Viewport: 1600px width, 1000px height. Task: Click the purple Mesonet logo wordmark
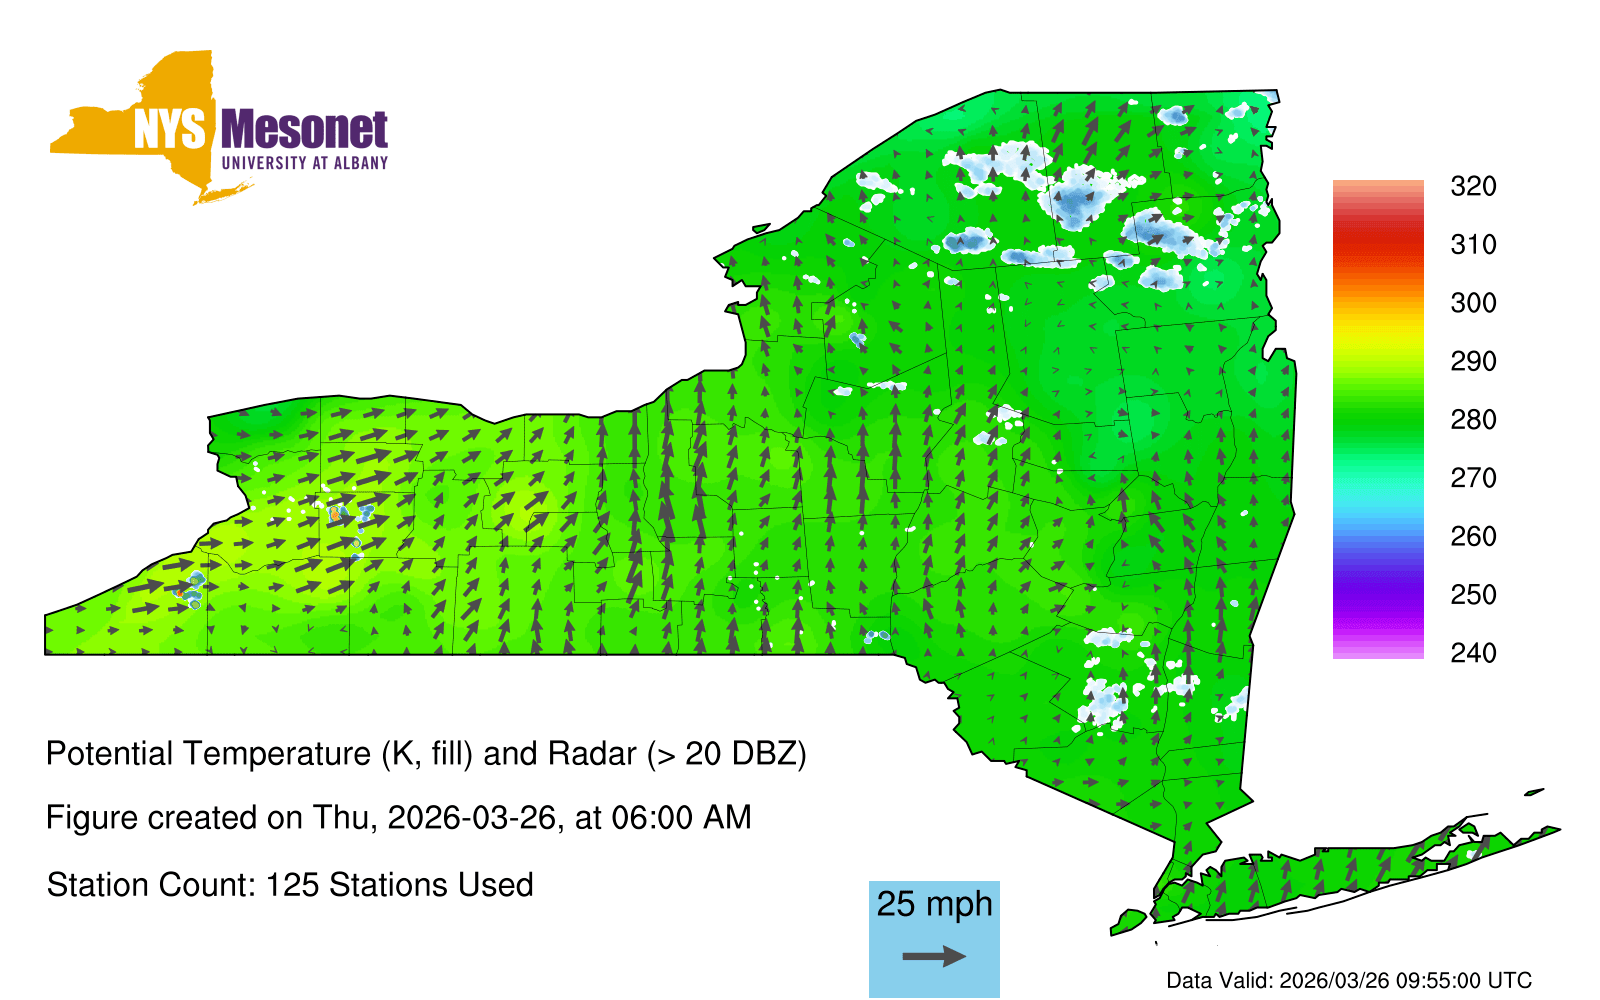(x=304, y=131)
